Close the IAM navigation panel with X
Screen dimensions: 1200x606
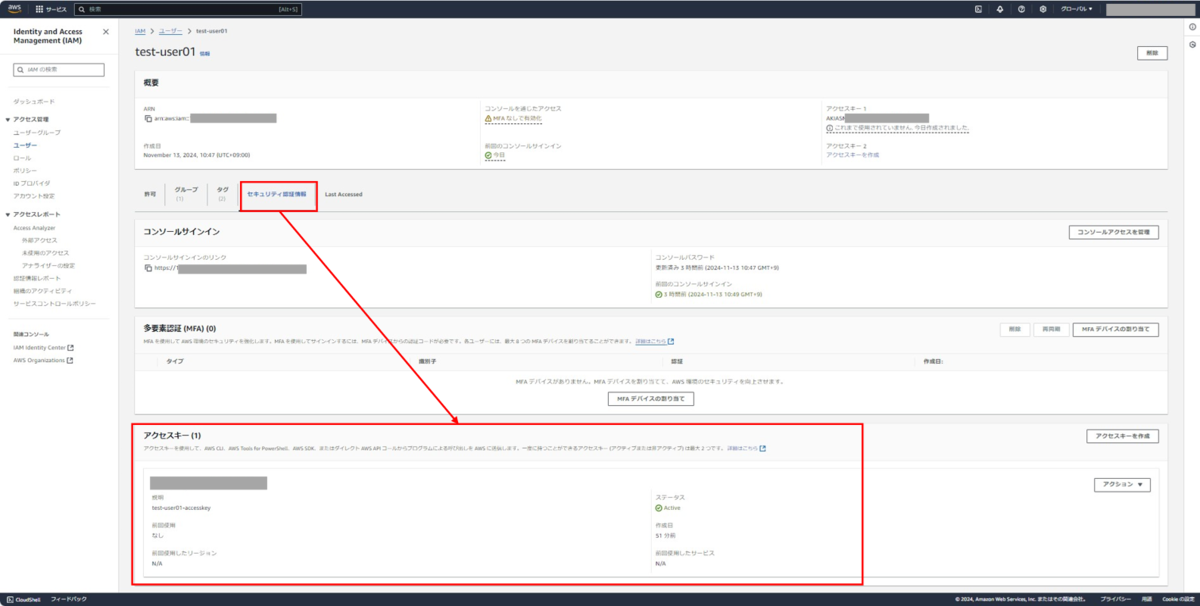tap(106, 32)
